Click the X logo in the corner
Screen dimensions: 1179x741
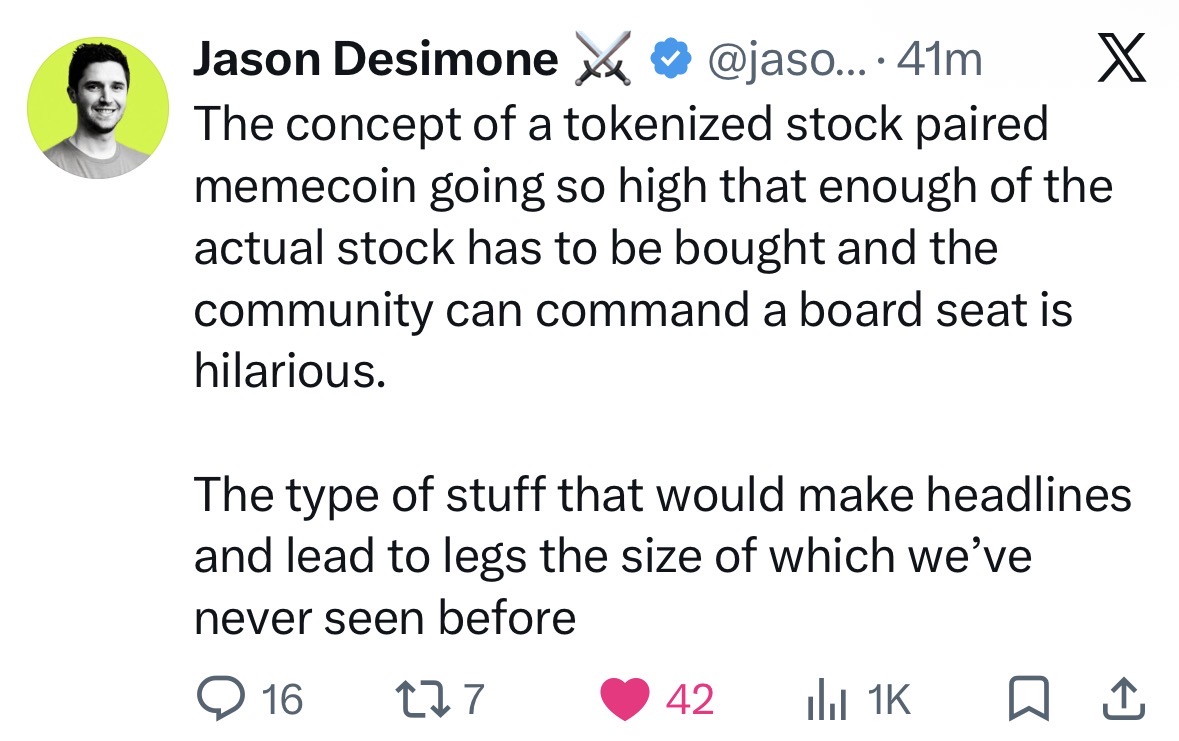pos(1121,57)
